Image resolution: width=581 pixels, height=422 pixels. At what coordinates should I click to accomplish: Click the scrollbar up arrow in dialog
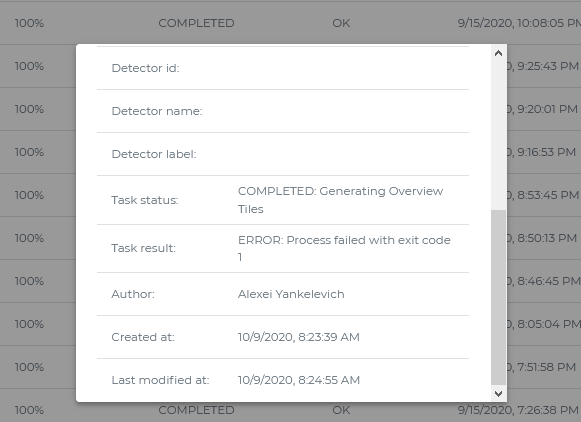498,53
